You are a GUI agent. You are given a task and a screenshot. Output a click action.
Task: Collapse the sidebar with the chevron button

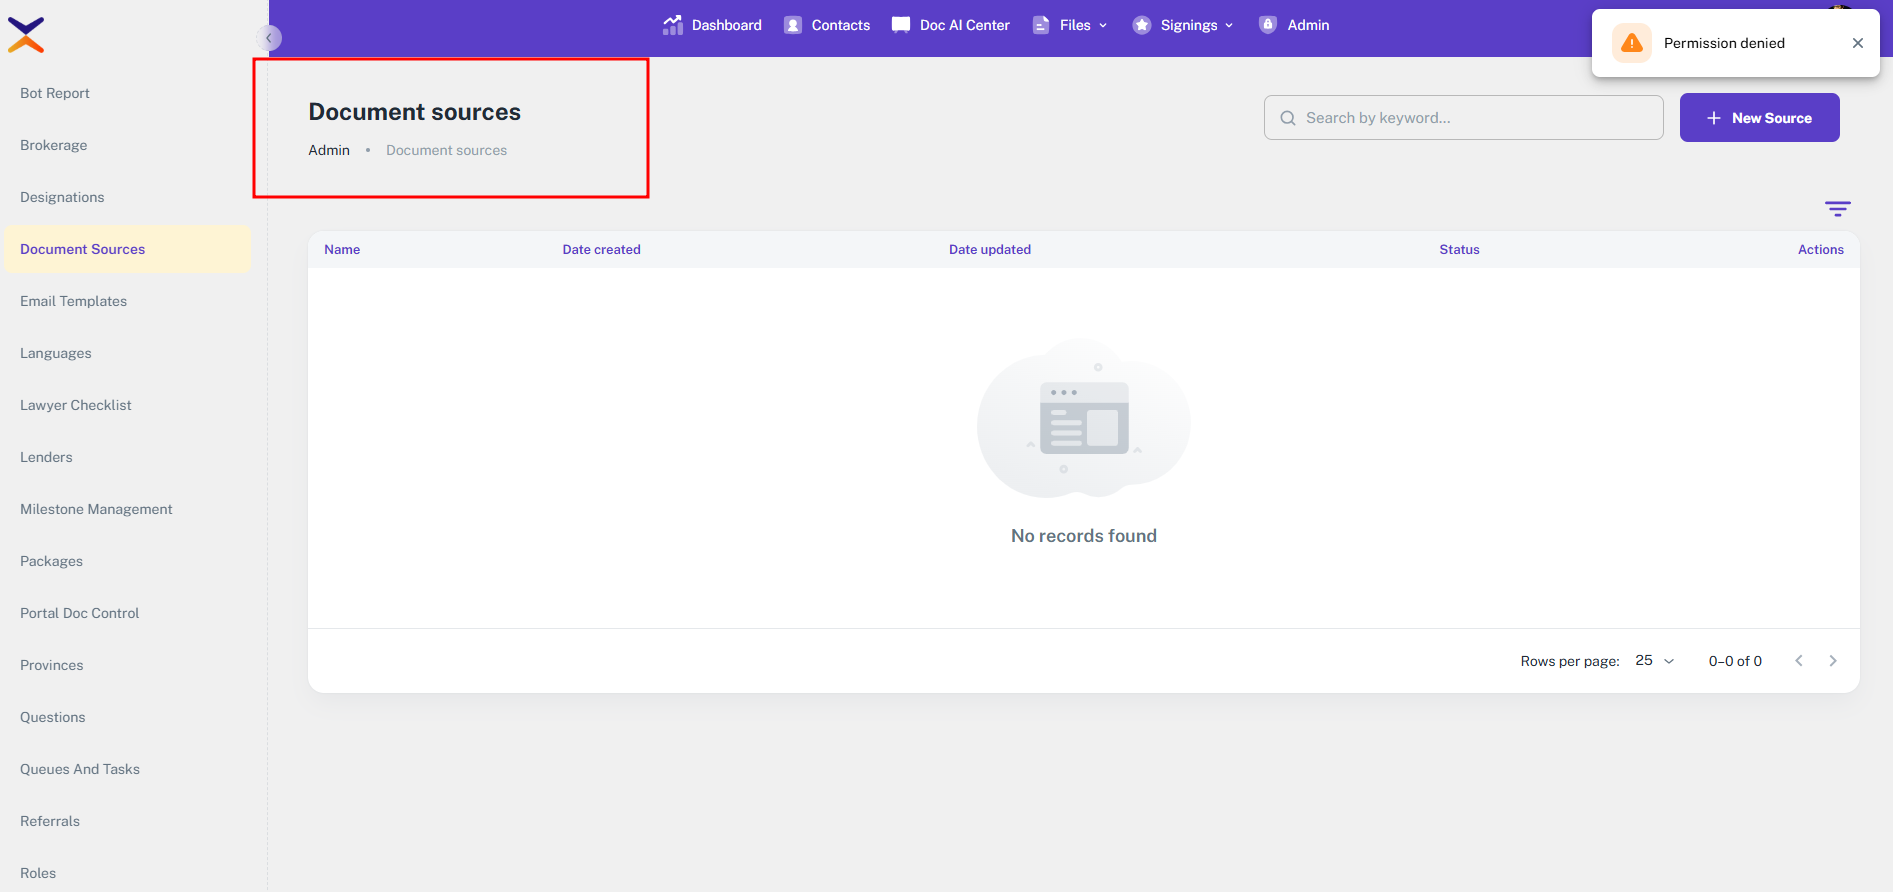coord(268,38)
